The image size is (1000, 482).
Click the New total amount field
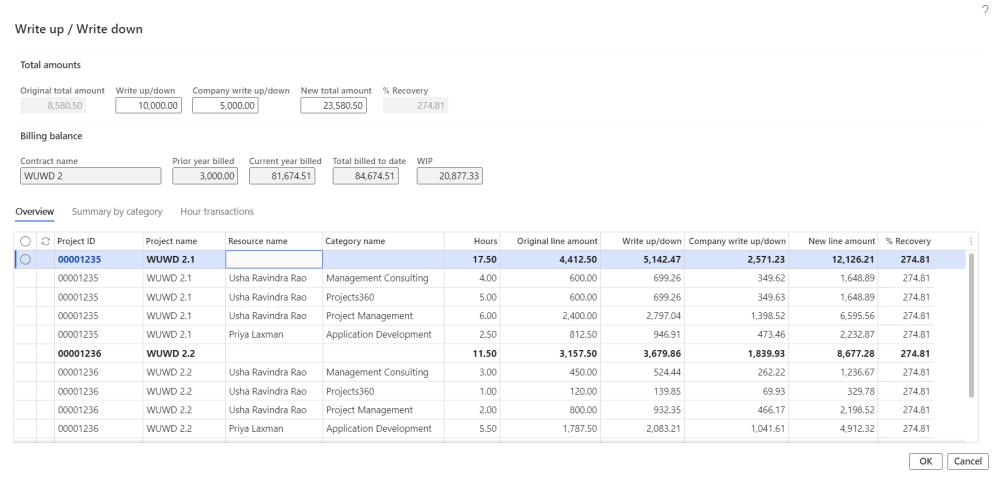point(334,105)
